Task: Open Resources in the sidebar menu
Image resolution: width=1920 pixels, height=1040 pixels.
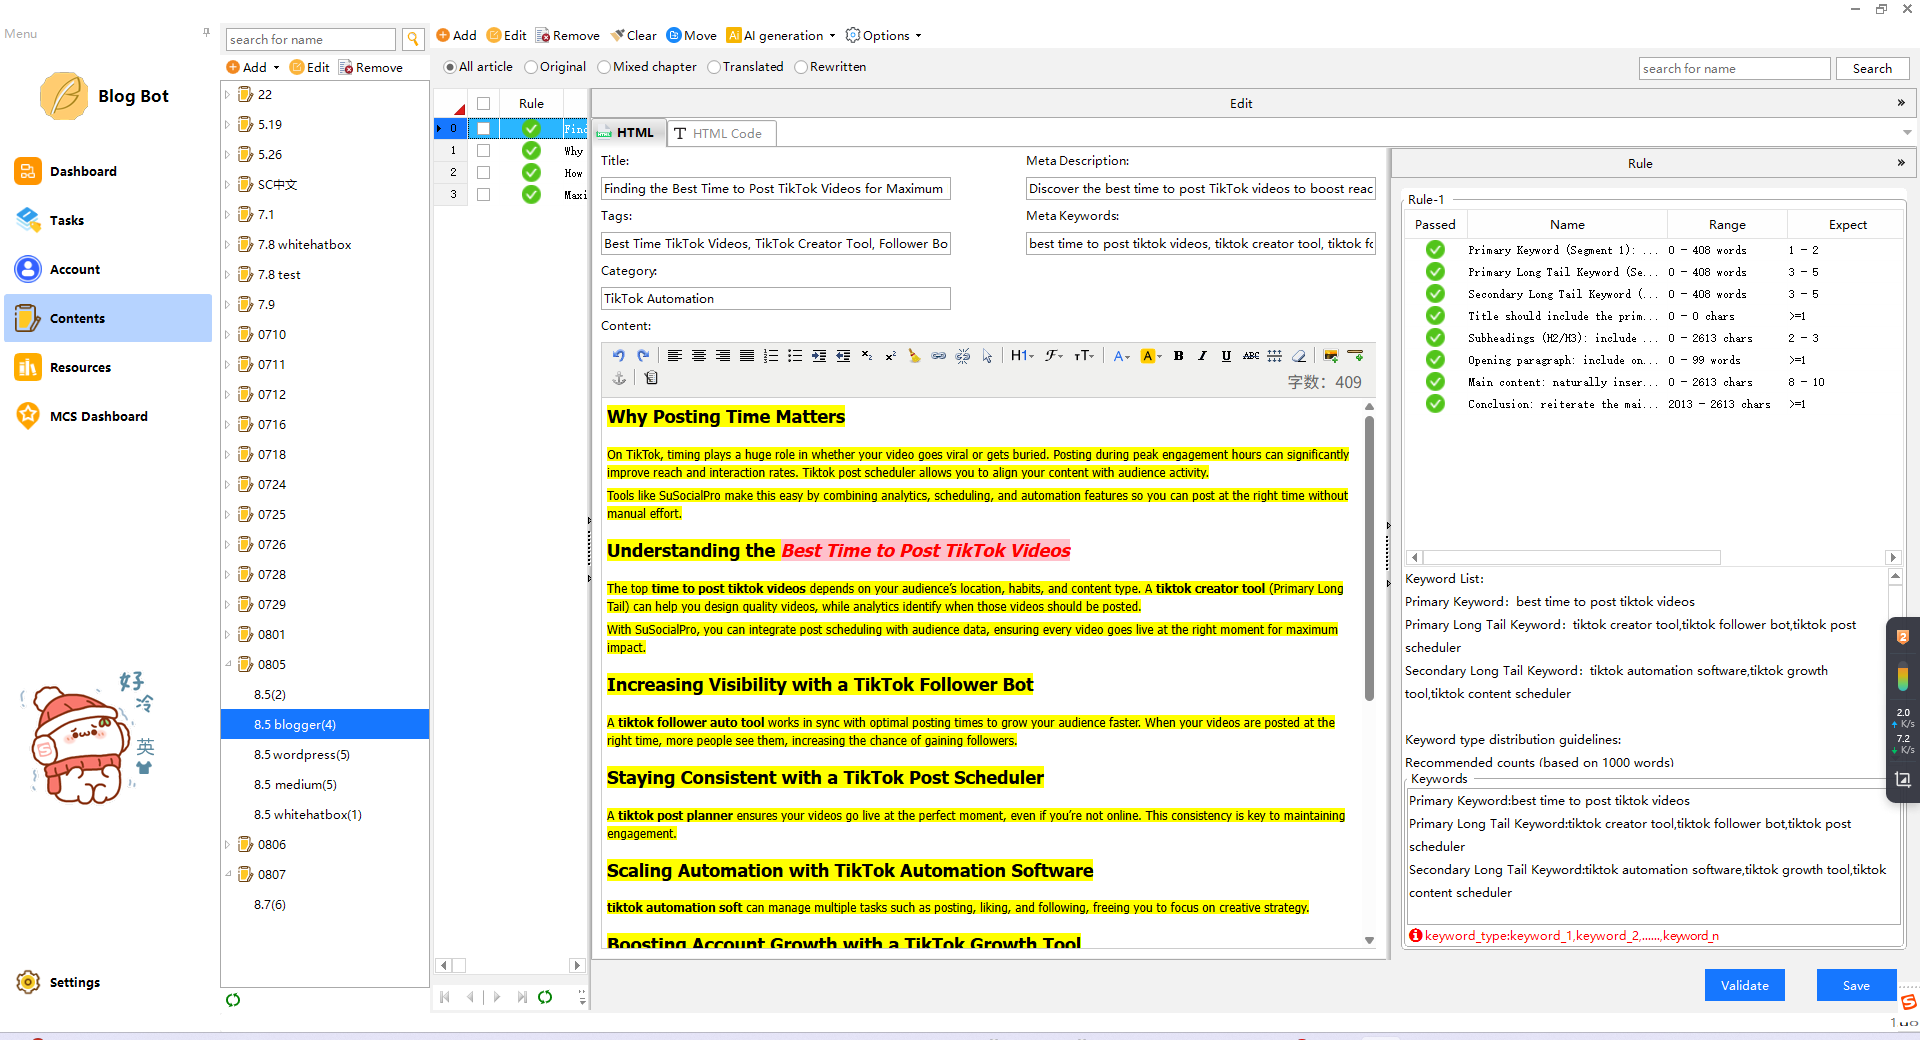Action: point(80,368)
